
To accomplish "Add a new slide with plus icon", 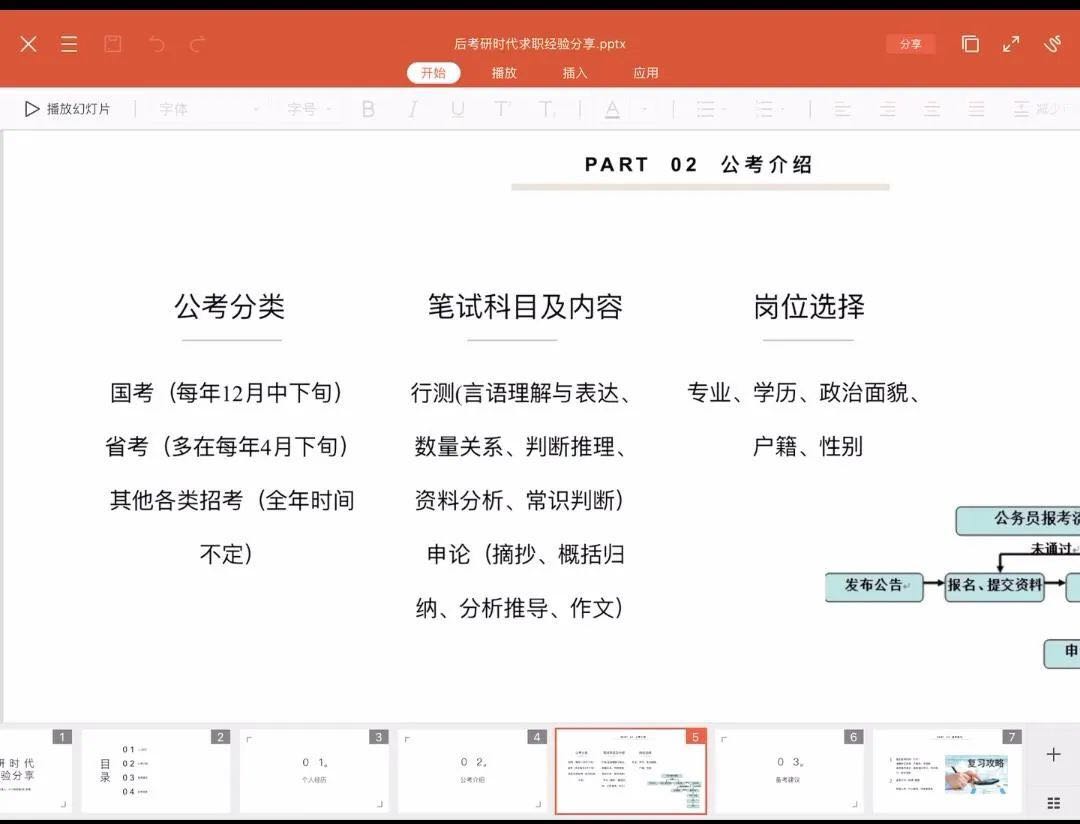I will point(1053,754).
